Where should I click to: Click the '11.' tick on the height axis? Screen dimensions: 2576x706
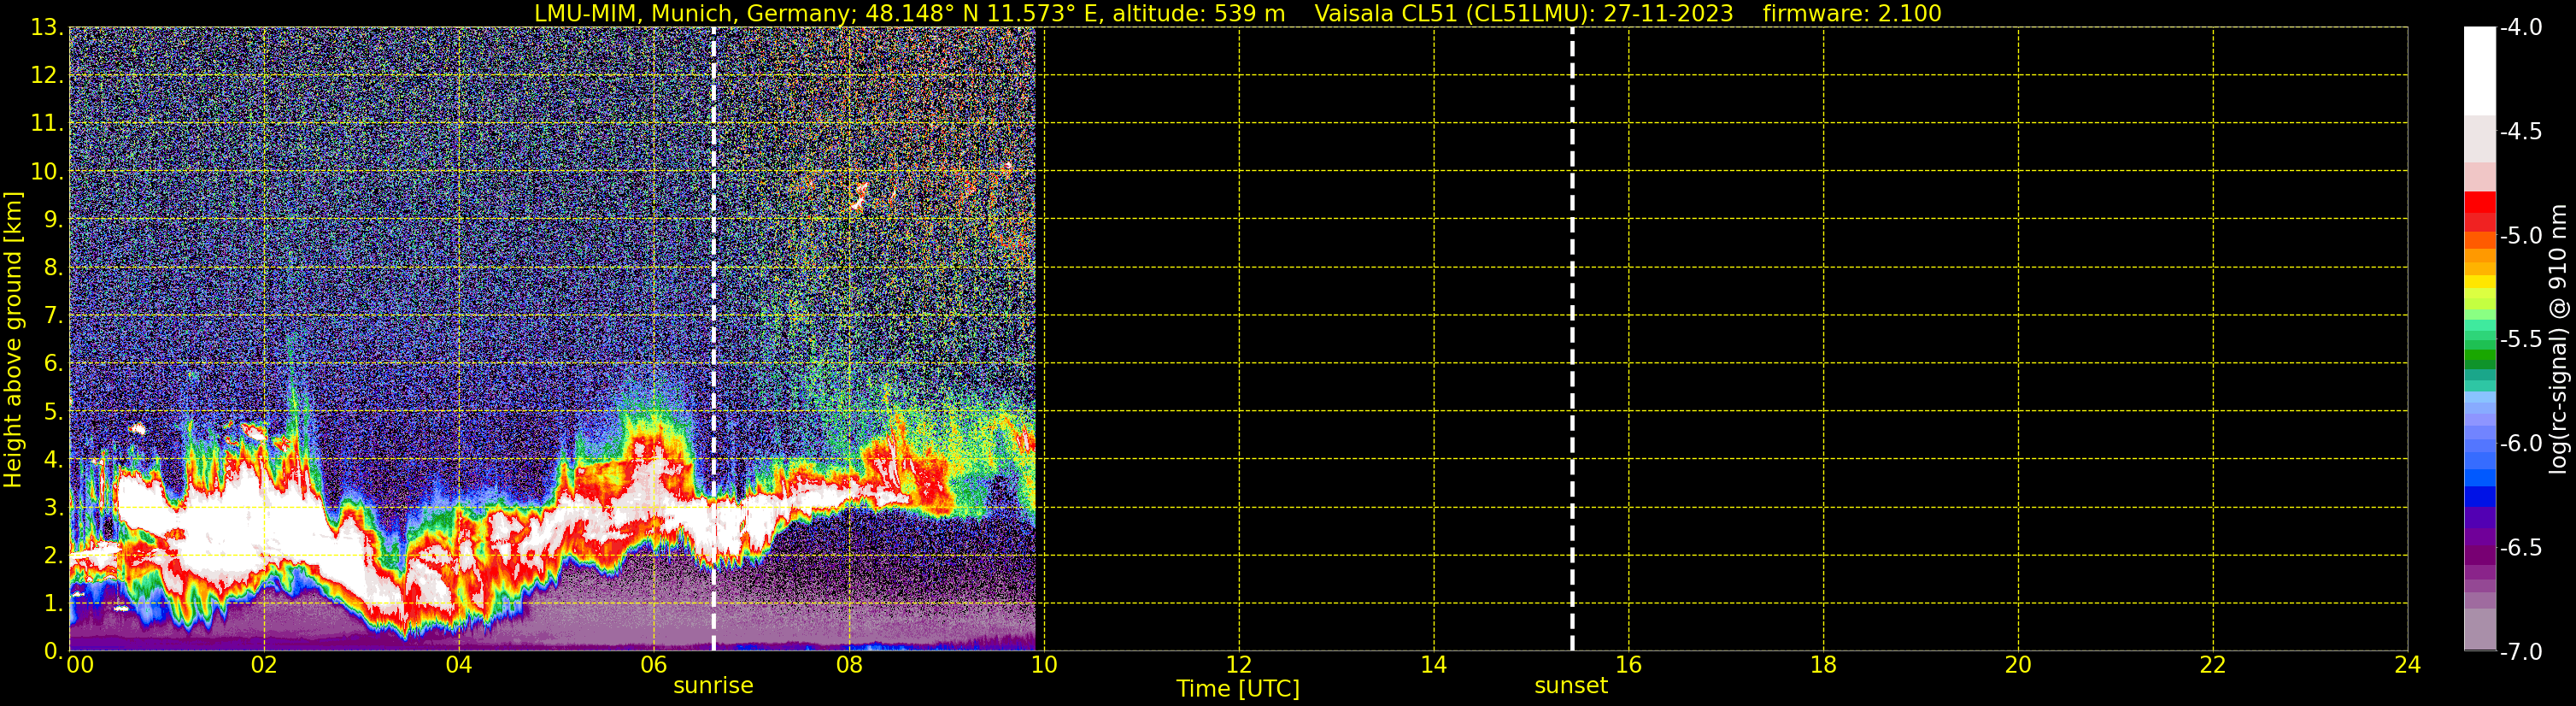tap(46, 124)
